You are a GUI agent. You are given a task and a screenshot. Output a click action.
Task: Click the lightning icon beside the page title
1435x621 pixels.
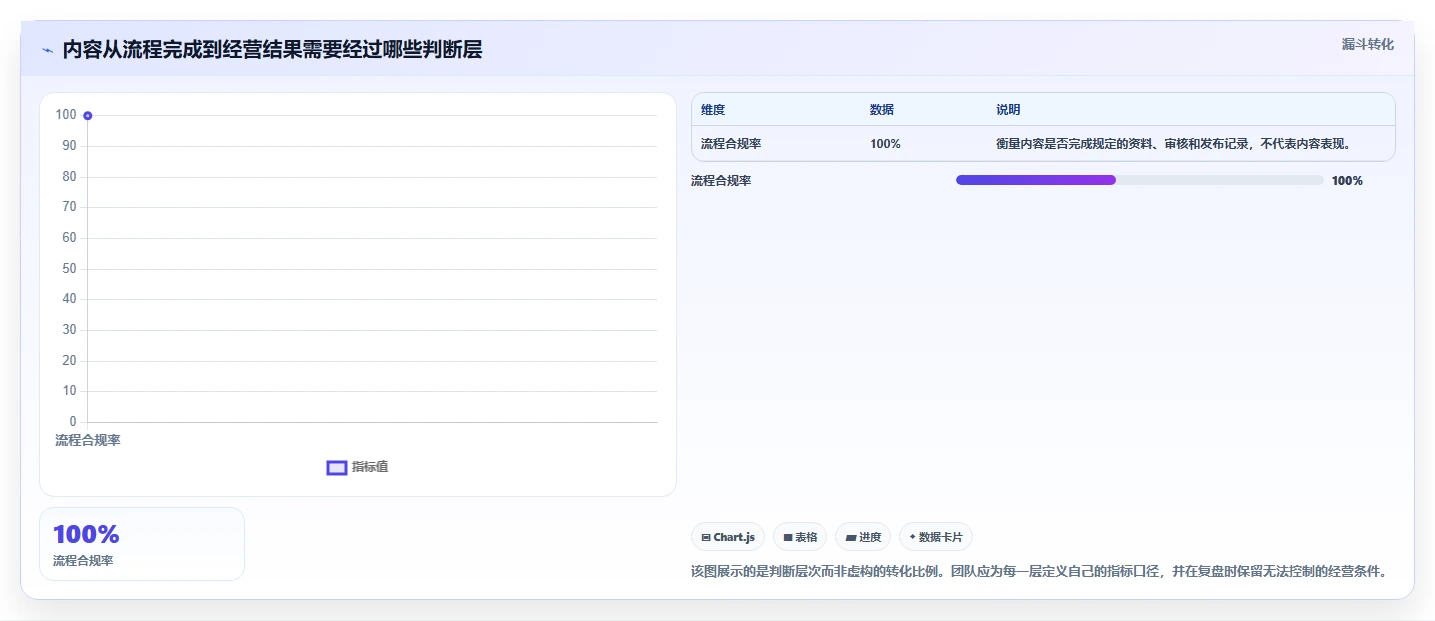pyautogui.click(x=47, y=50)
